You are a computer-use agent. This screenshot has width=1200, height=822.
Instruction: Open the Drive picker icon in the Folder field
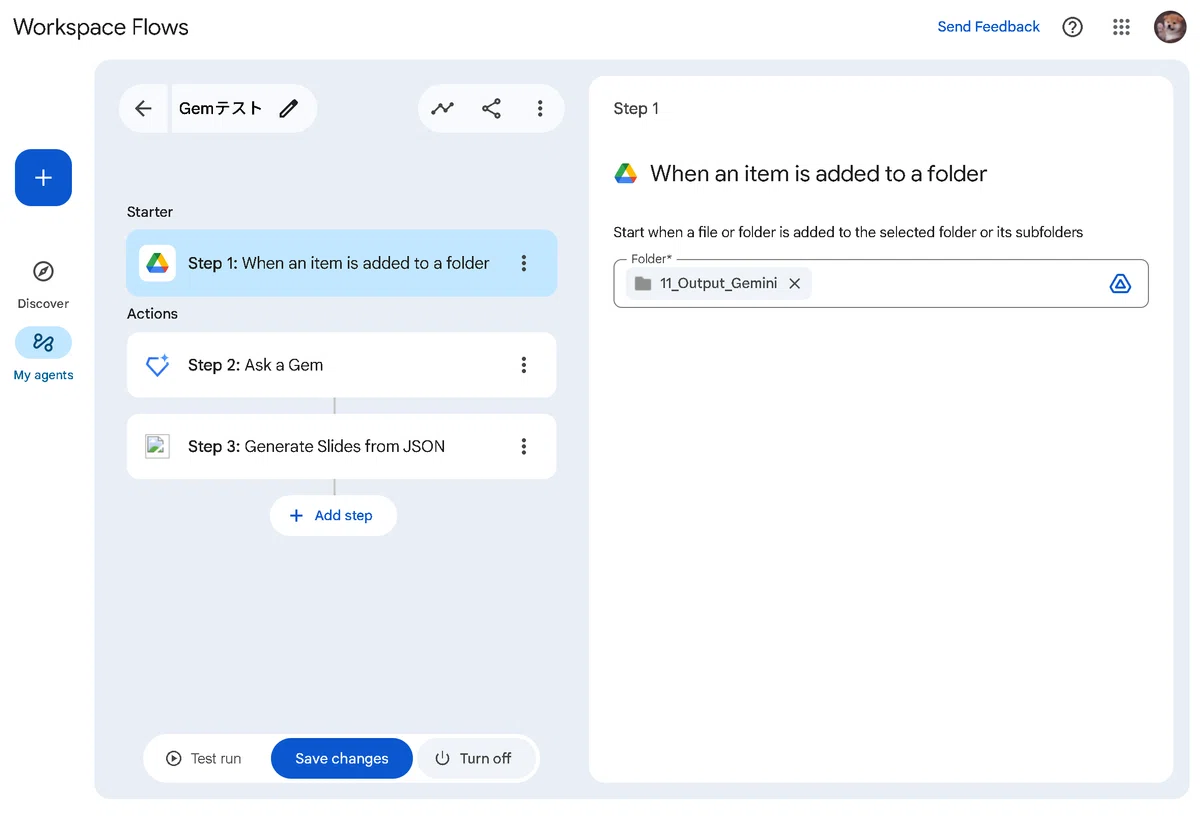[1120, 283]
